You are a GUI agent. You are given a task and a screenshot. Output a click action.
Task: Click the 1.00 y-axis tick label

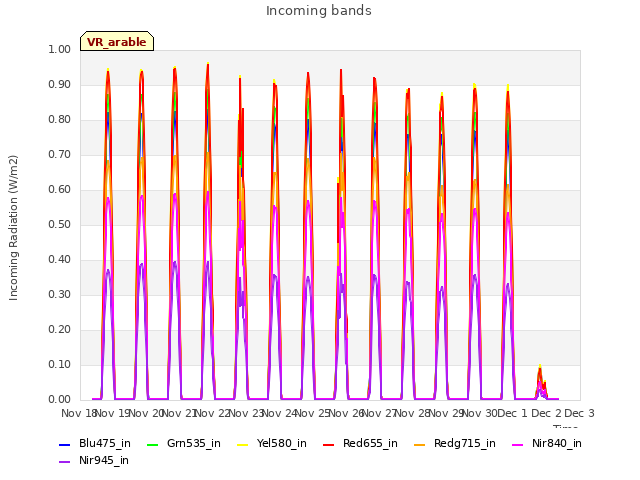click(x=60, y=49)
